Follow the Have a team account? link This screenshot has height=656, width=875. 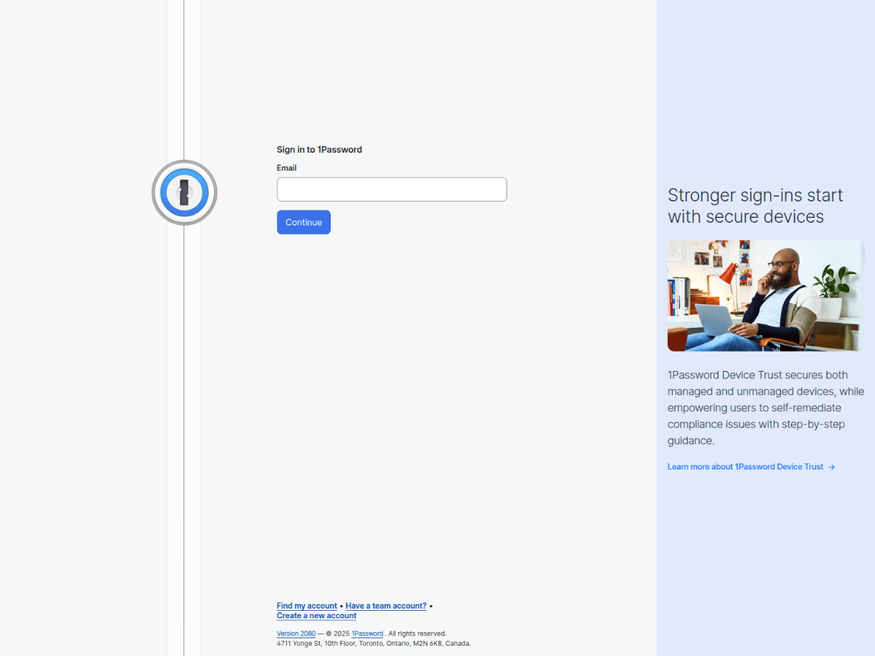[385, 605]
